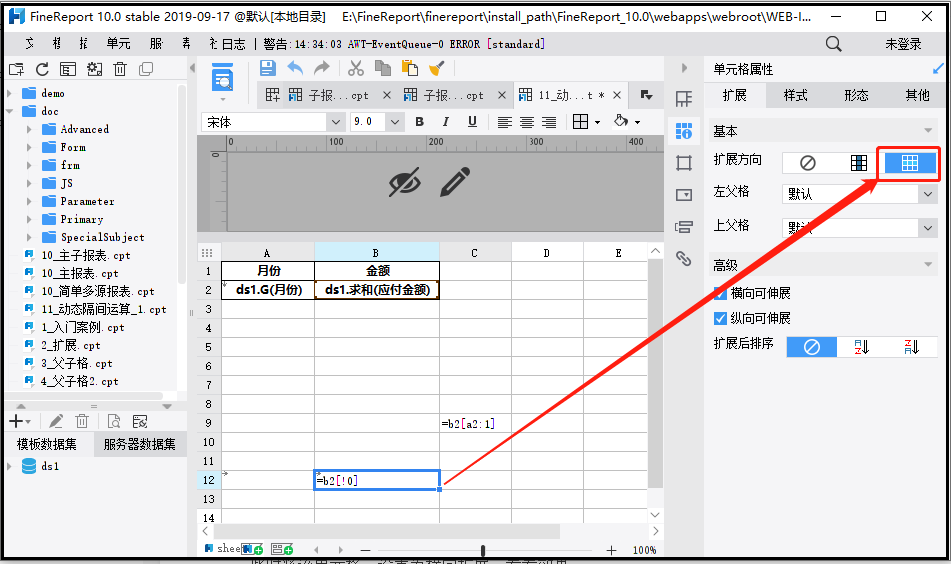Click the zoom slider handle
The width and height of the screenshot is (951, 564).
(x=483, y=550)
